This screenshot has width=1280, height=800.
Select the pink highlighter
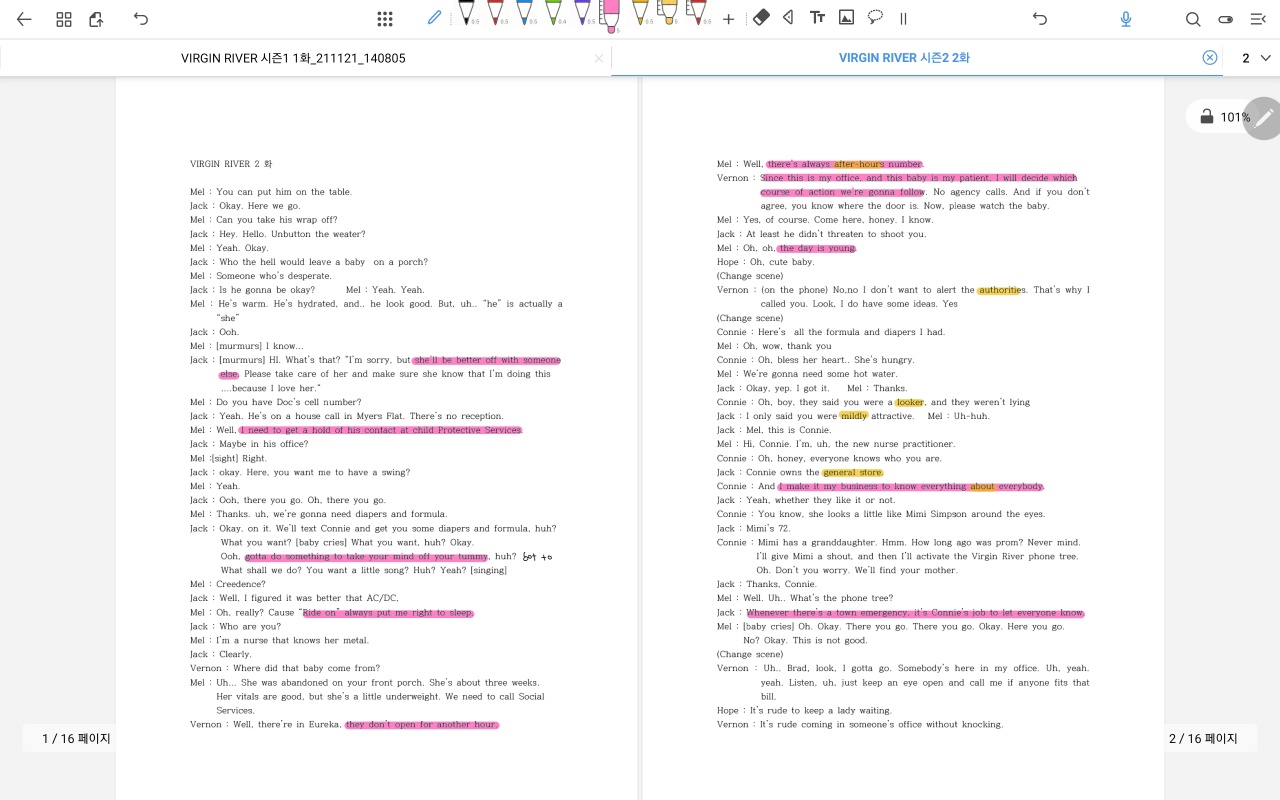pos(610,15)
